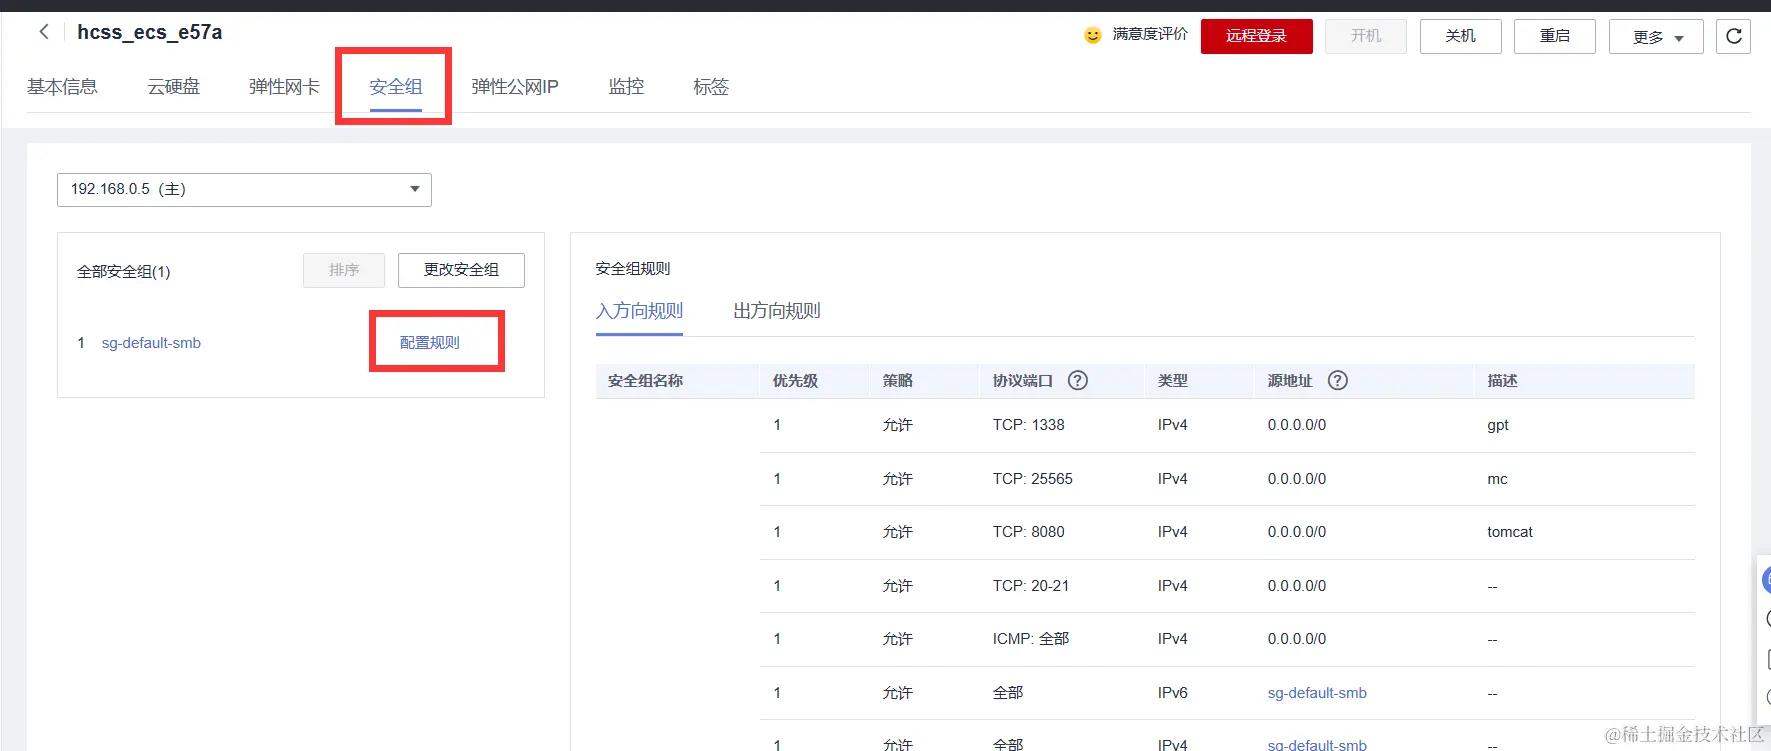Viewport: 1771px width, 751px height.
Task: Switch to the 云硬盘 tab
Action: (173, 87)
